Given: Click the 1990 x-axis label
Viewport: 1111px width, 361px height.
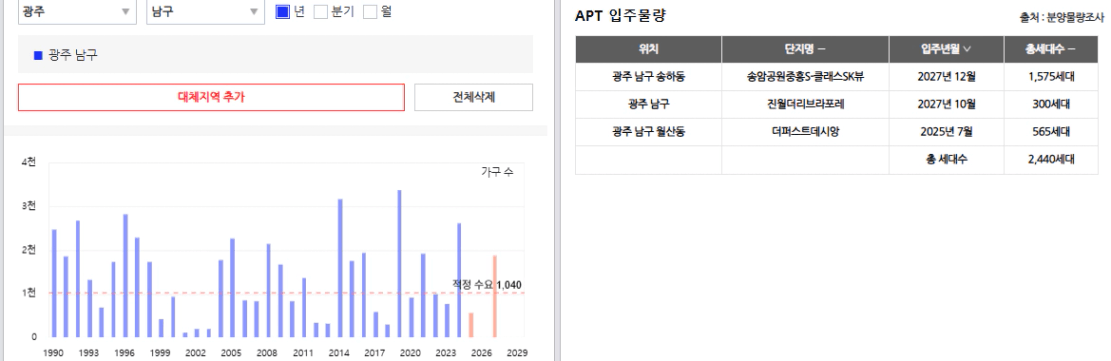Looking at the screenshot, I should pos(52,352).
